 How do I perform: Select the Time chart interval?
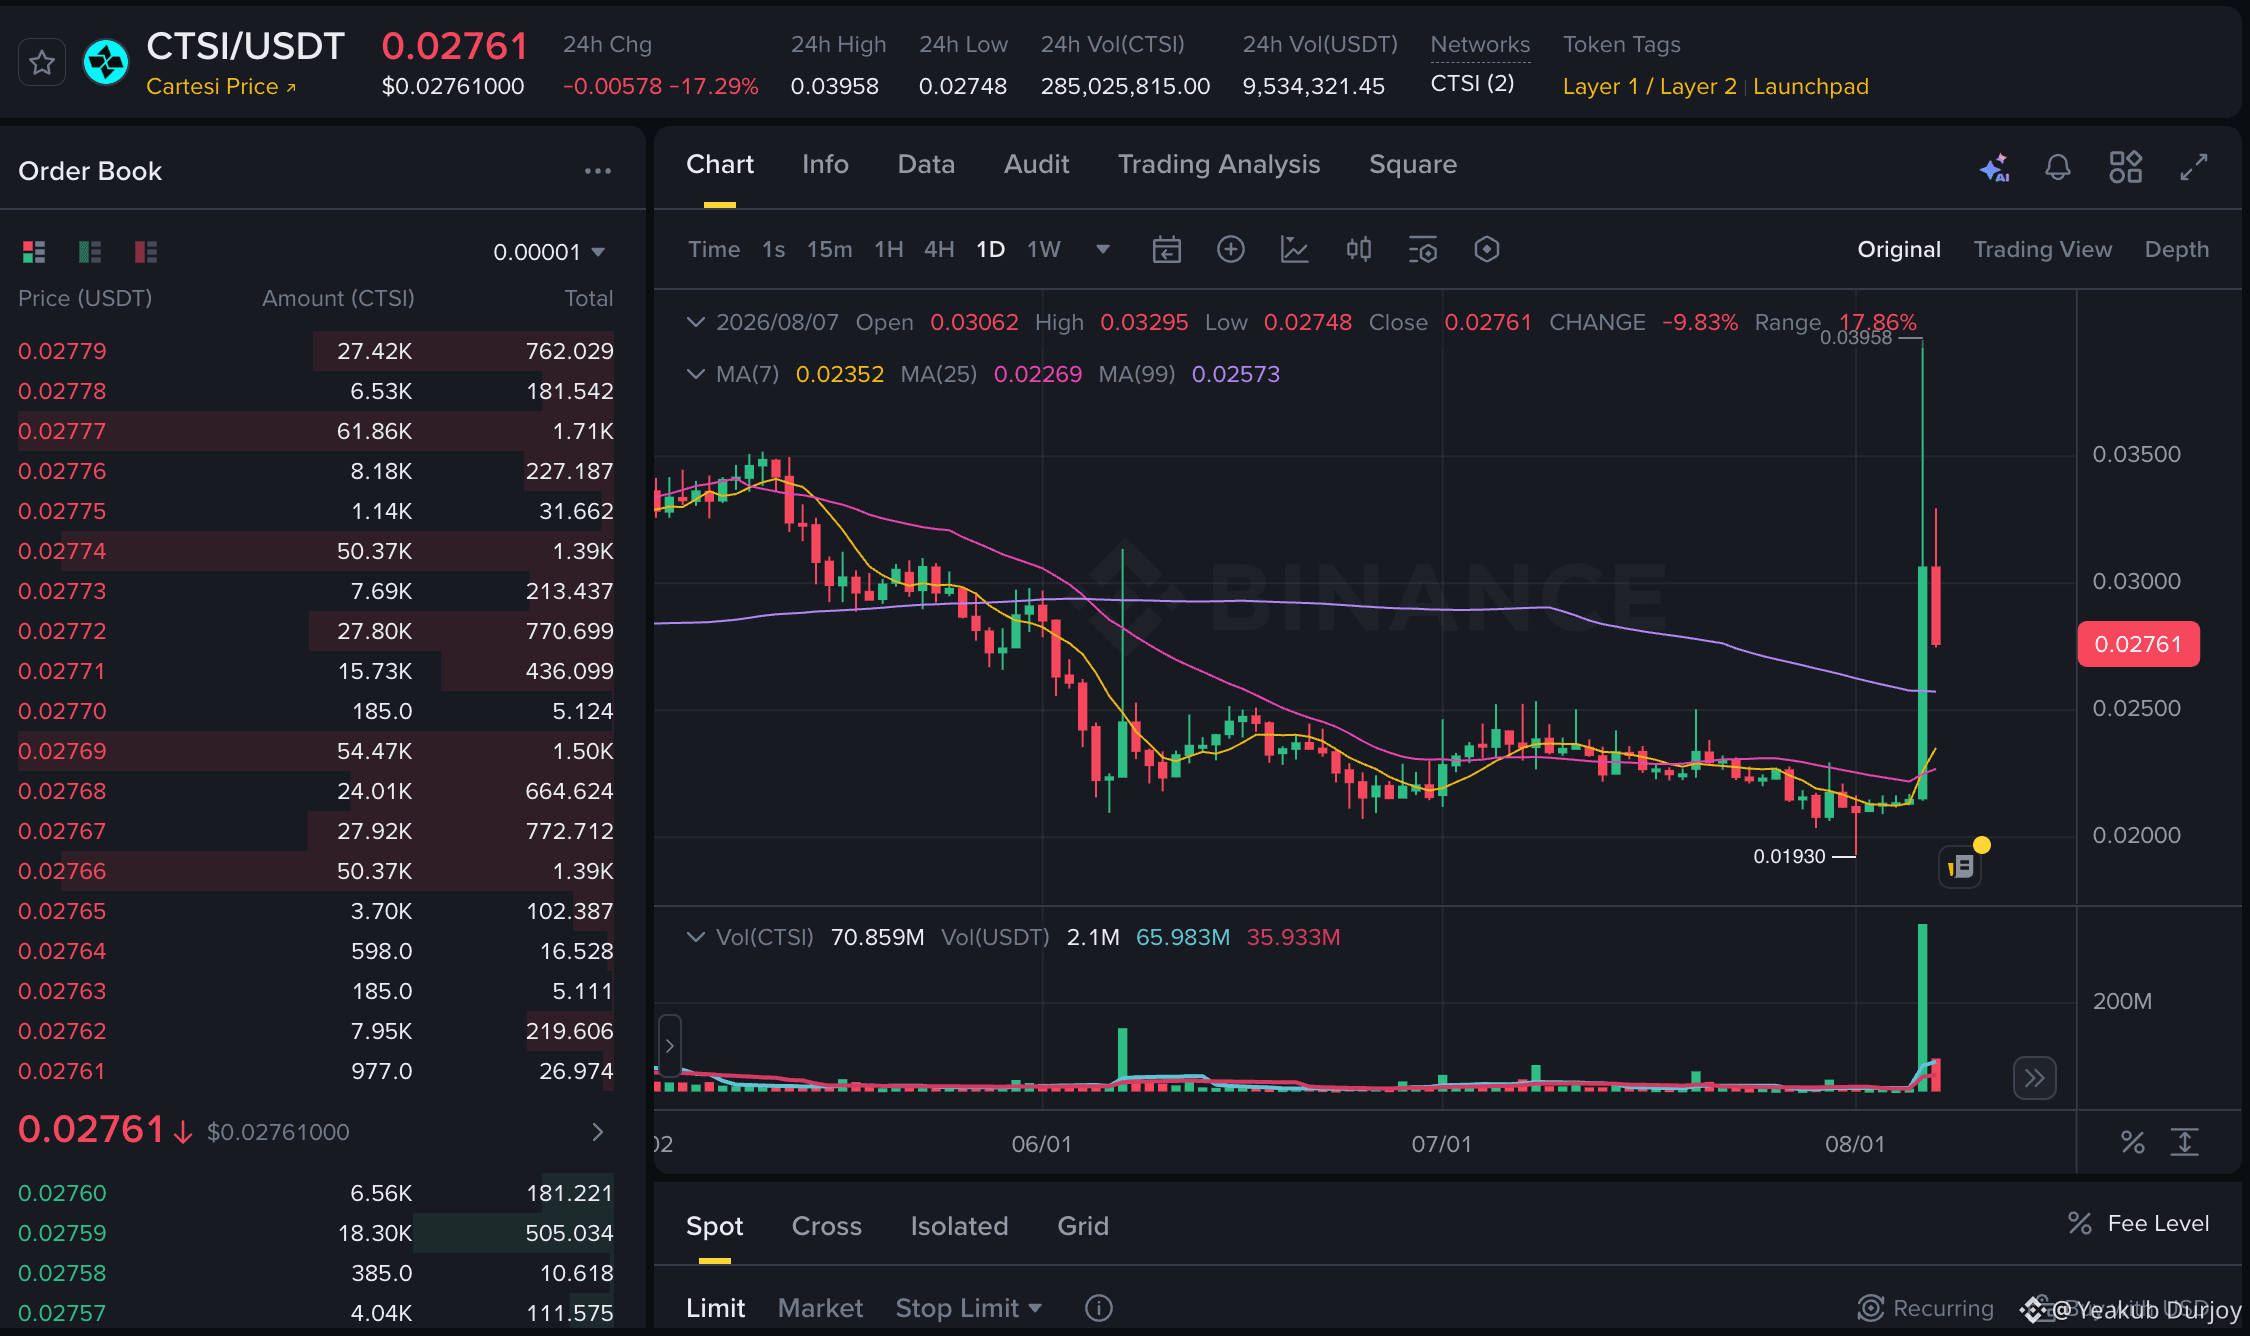coord(714,250)
